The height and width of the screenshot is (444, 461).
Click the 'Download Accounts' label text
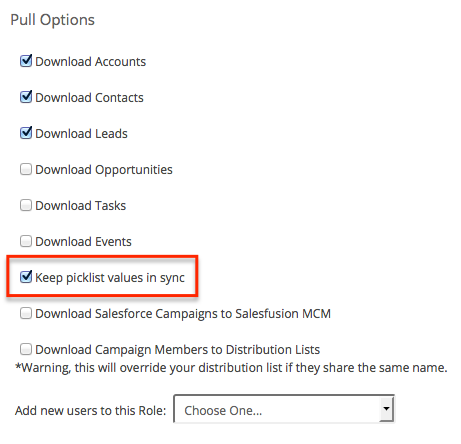[90, 62]
